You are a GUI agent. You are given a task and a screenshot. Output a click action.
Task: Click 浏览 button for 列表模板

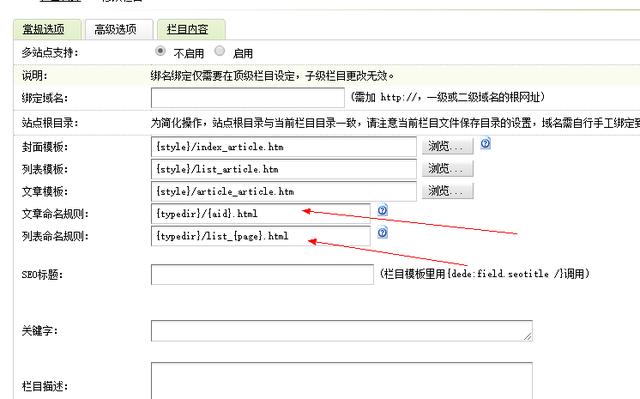point(448,168)
